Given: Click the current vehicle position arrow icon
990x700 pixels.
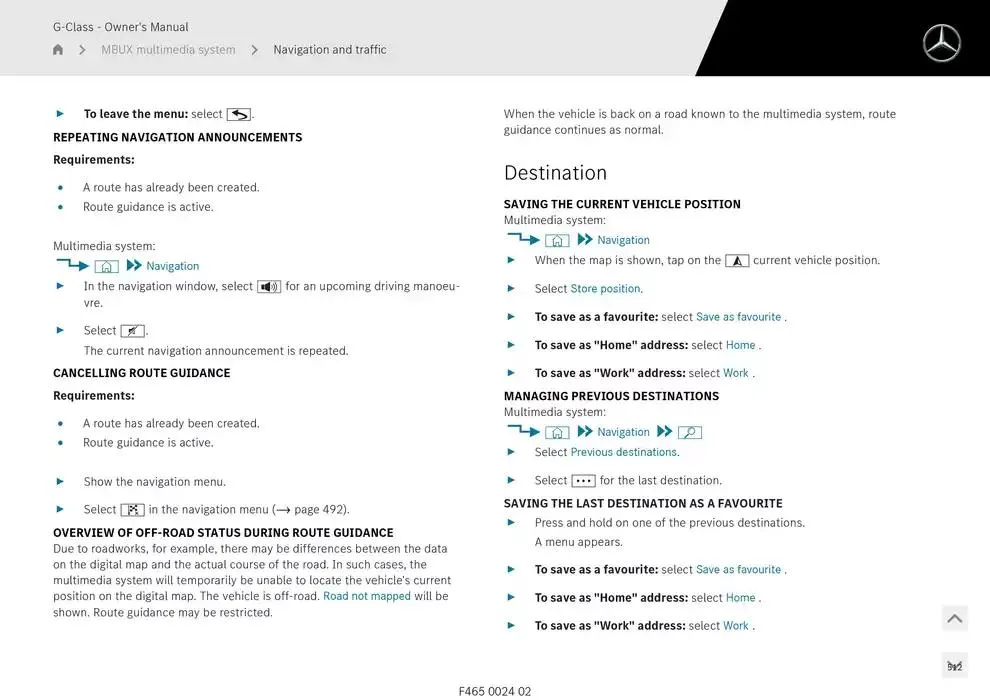Looking at the screenshot, I should tap(737, 261).
